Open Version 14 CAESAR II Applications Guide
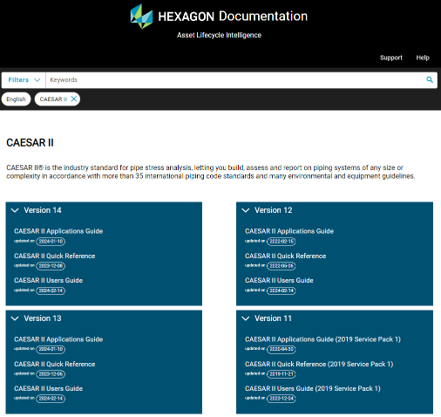 pyautogui.click(x=58, y=231)
